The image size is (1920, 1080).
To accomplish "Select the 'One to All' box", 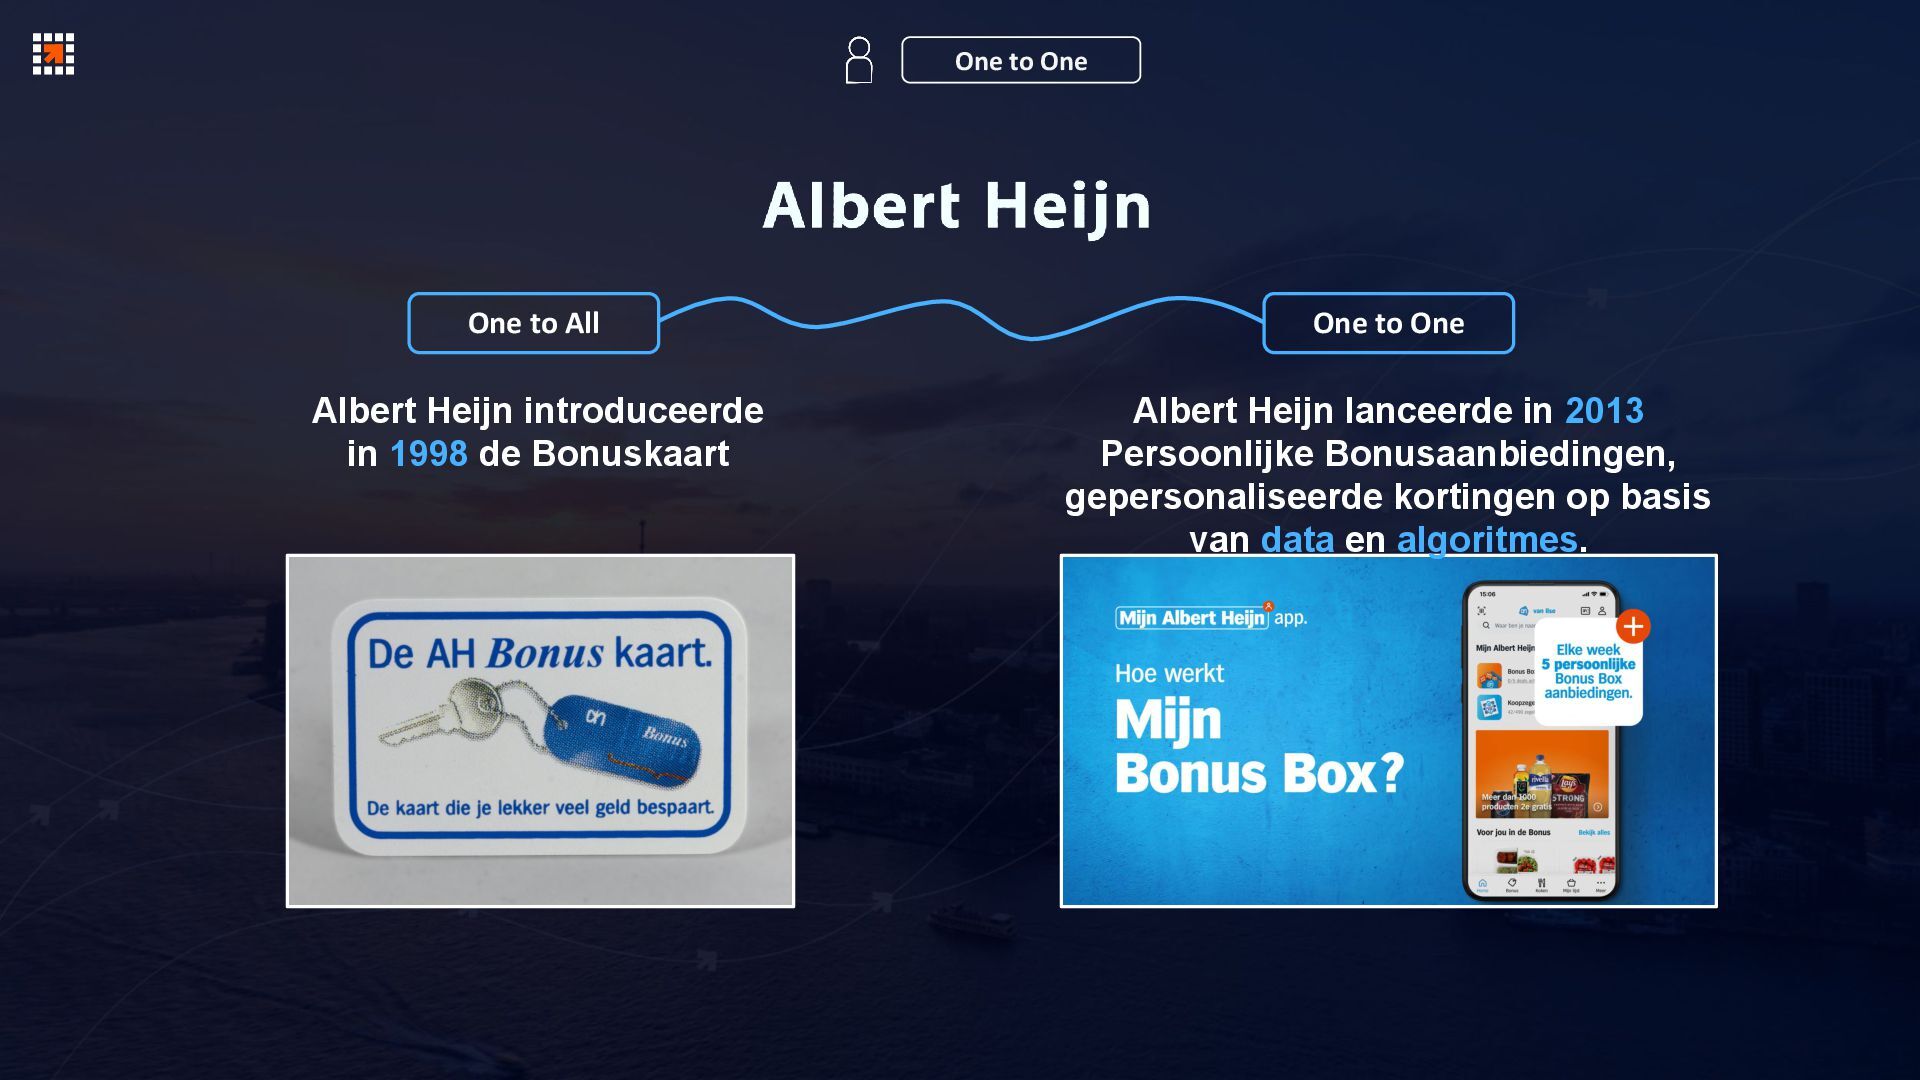I will pos(534,323).
